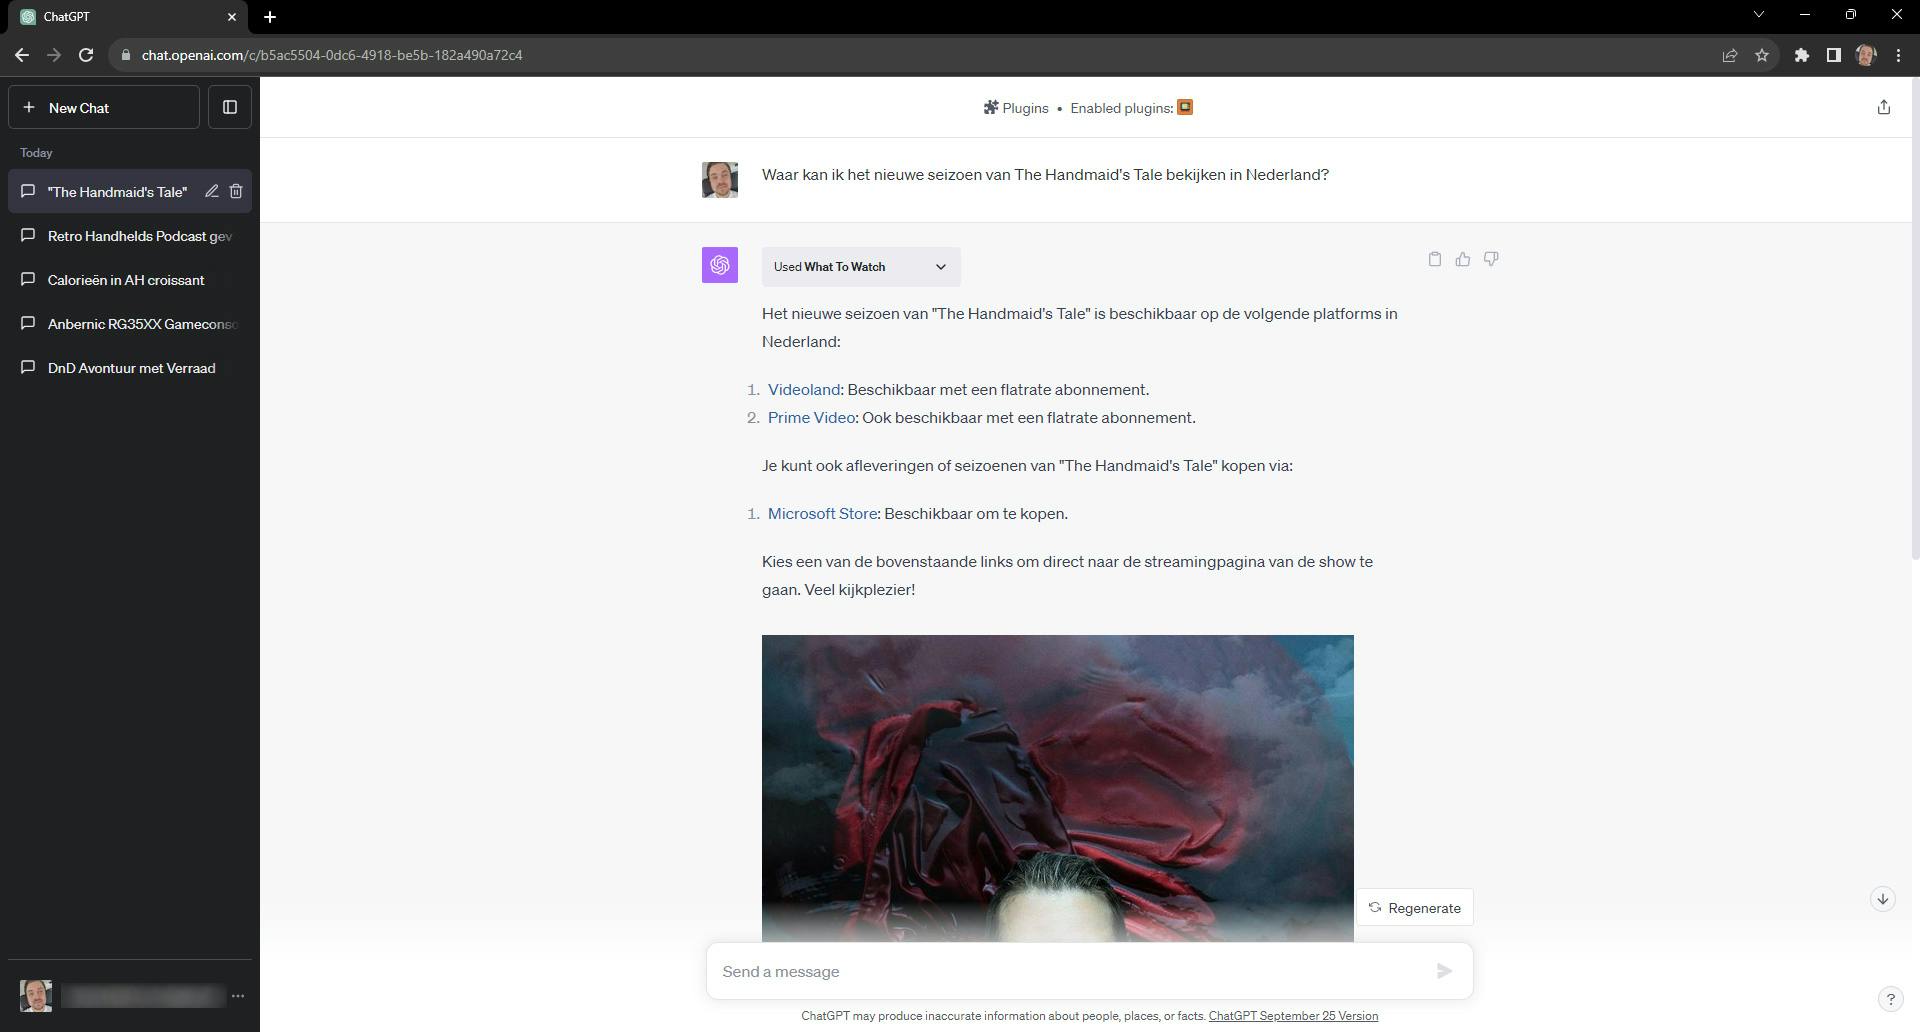
Task: Share the conversation via share icon
Action: click(x=1884, y=107)
